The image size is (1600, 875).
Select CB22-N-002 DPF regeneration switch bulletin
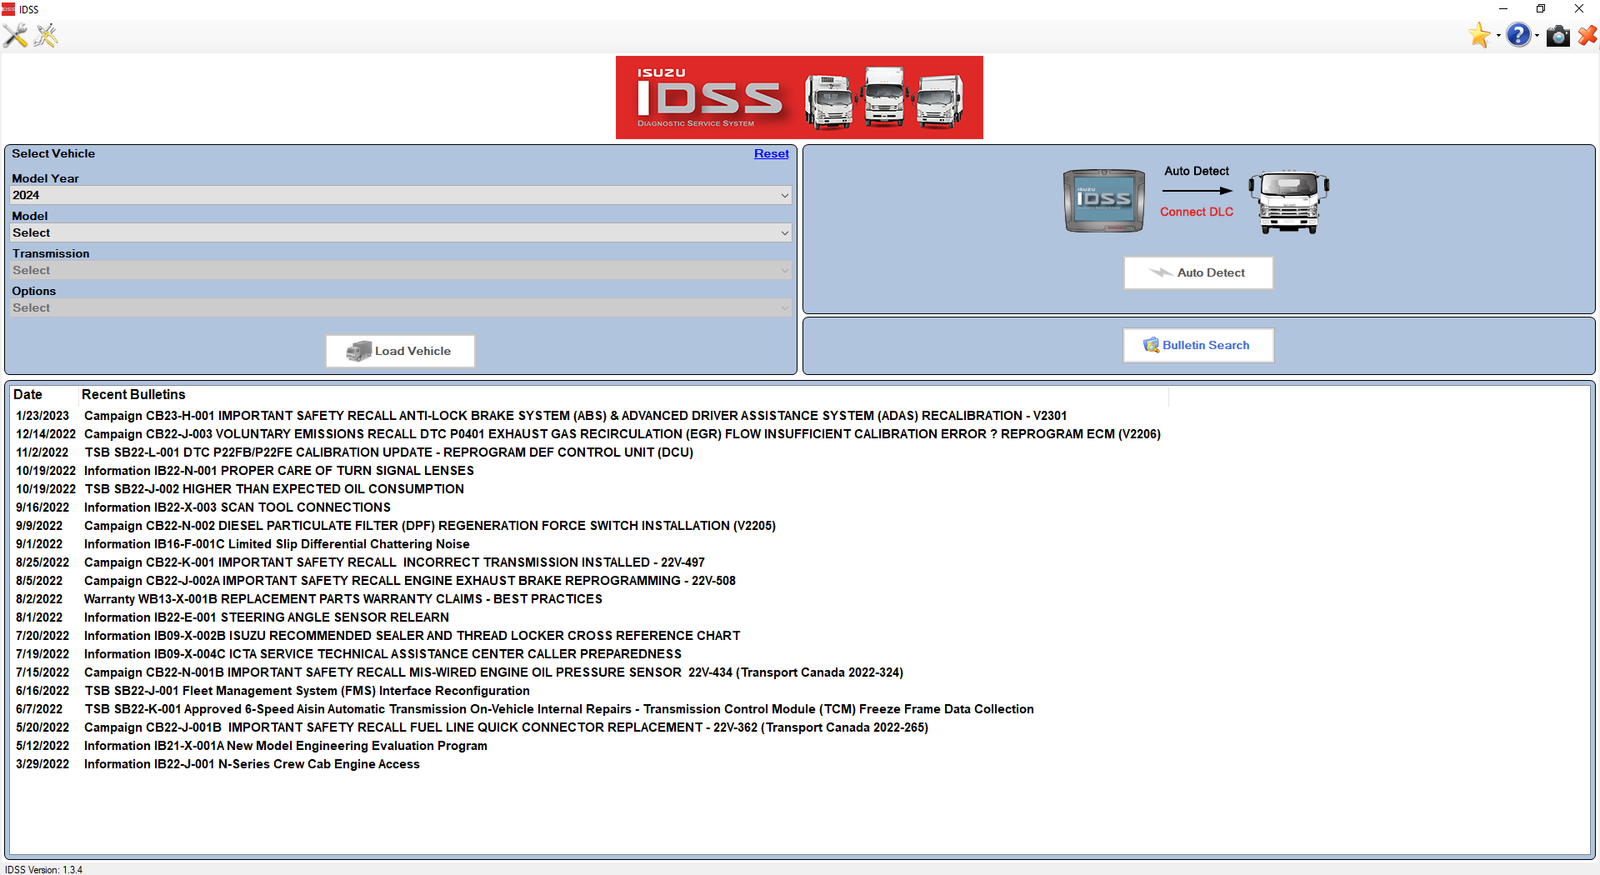430,526
